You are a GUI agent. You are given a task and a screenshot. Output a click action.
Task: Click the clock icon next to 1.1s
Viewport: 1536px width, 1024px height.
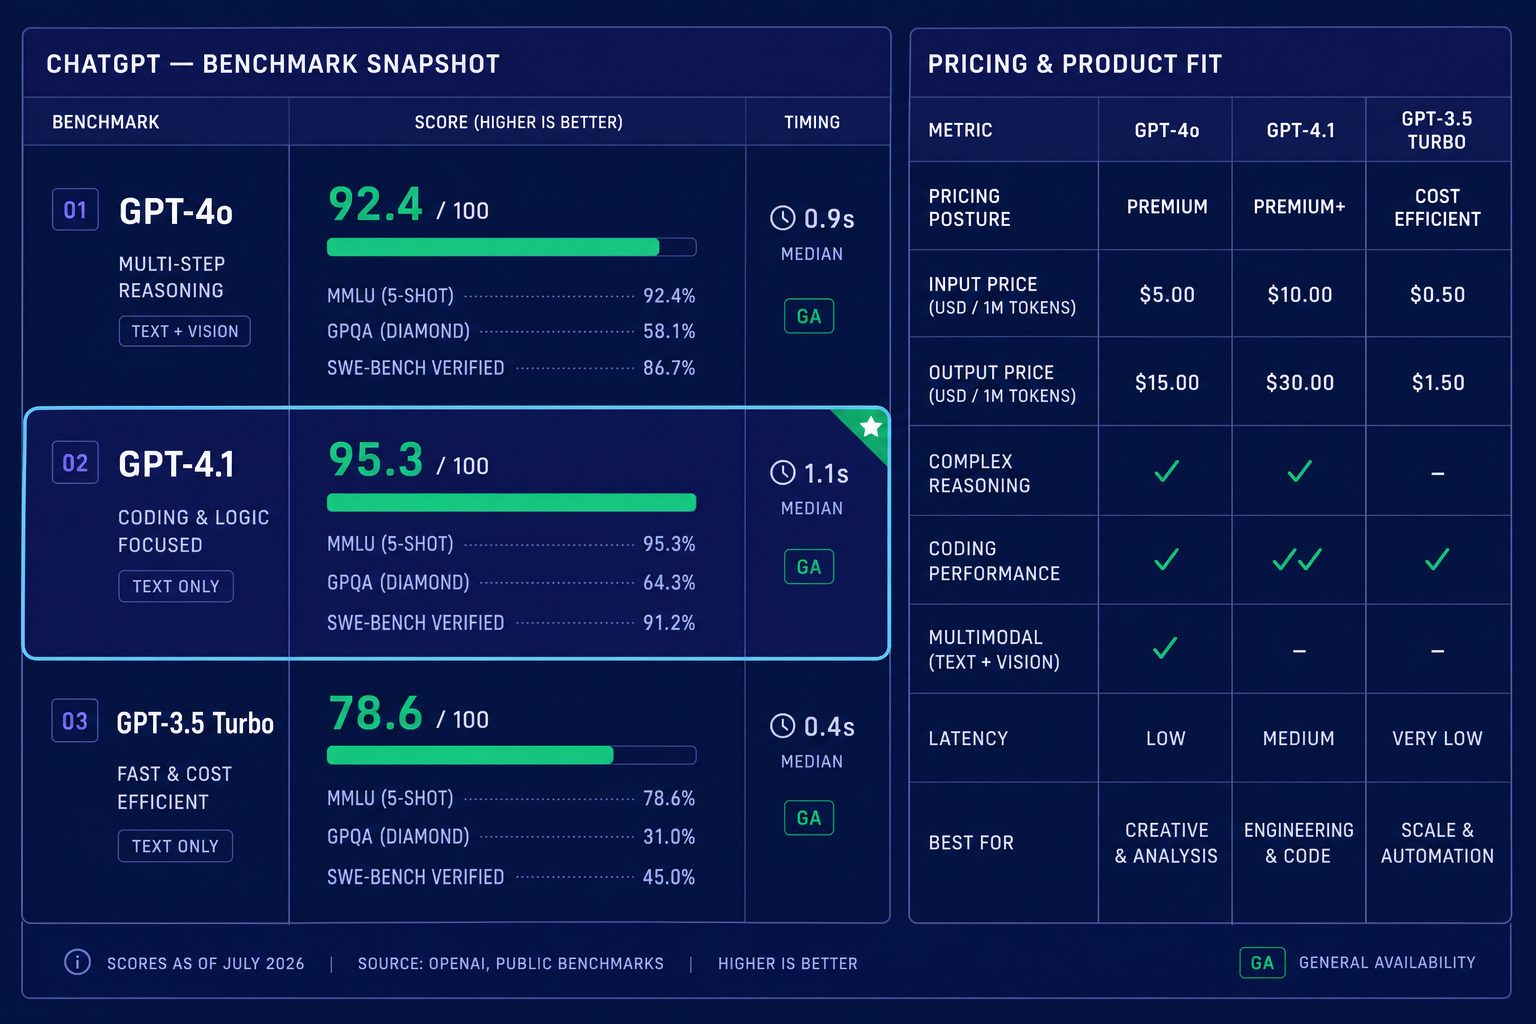pos(783,473)
